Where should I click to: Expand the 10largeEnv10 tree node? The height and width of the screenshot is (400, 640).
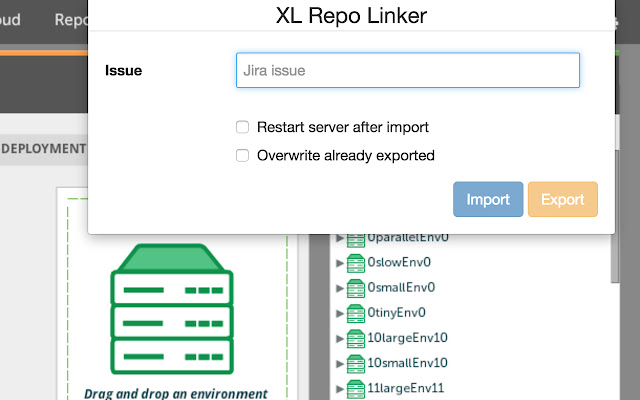[340, 339]
